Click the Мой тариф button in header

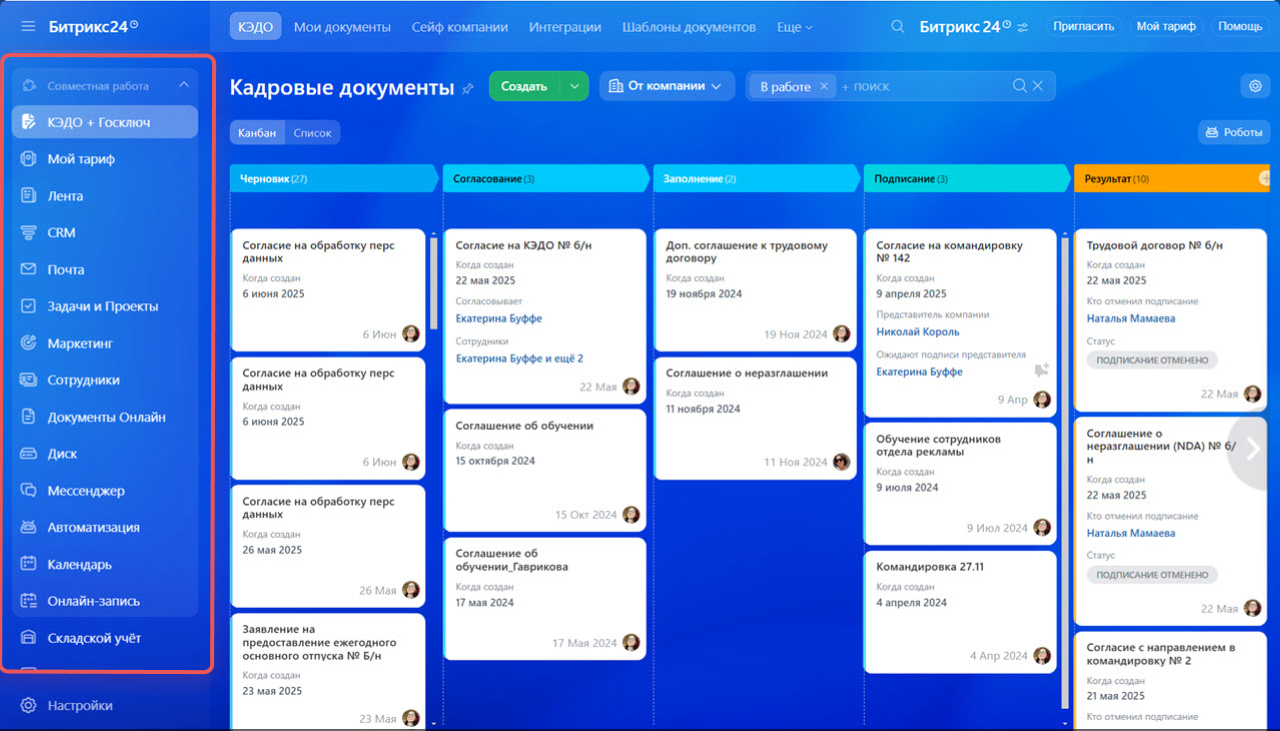click(1166, 26)
